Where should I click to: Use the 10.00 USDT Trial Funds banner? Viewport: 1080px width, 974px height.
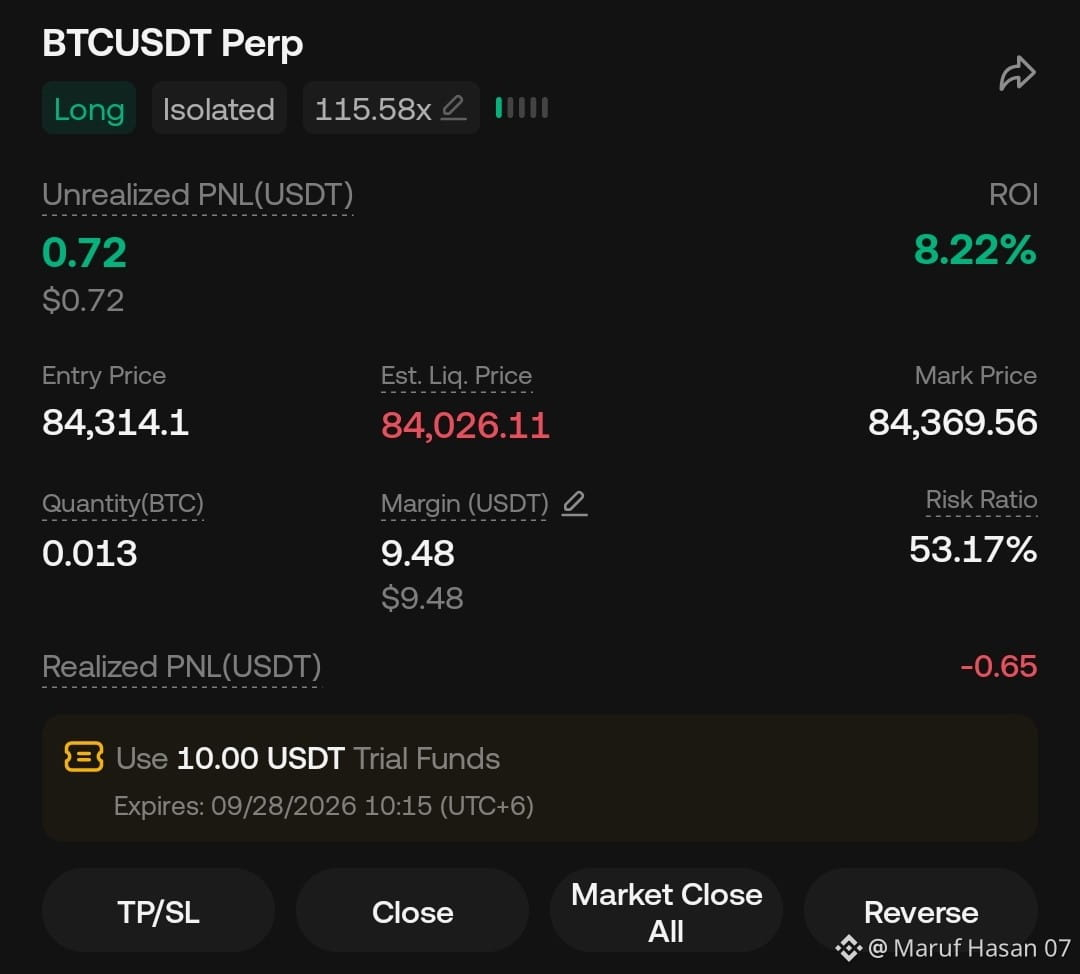coord(540,778)
